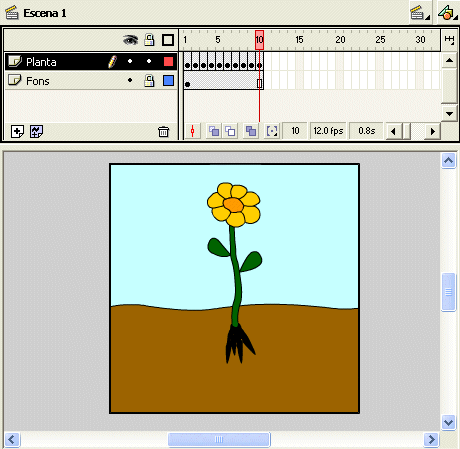This screenshot has width=460, height=449.
Task: Click the Escena 1 scene label
Action: click(45, 13)
